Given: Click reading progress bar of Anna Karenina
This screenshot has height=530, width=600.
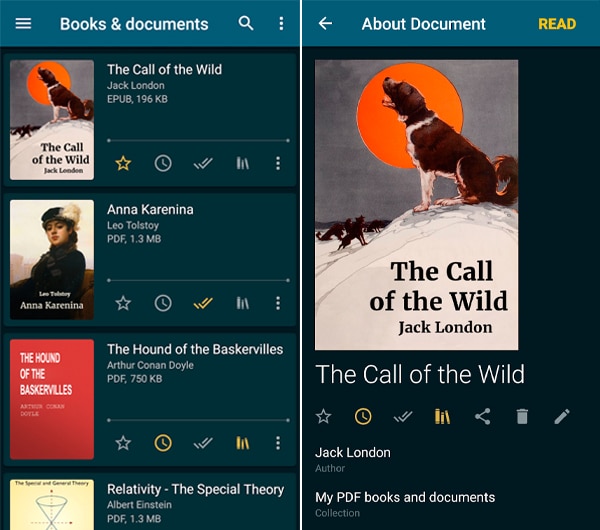Looking at the screenshot, I should pyautogui.click(x=198, y=280).
